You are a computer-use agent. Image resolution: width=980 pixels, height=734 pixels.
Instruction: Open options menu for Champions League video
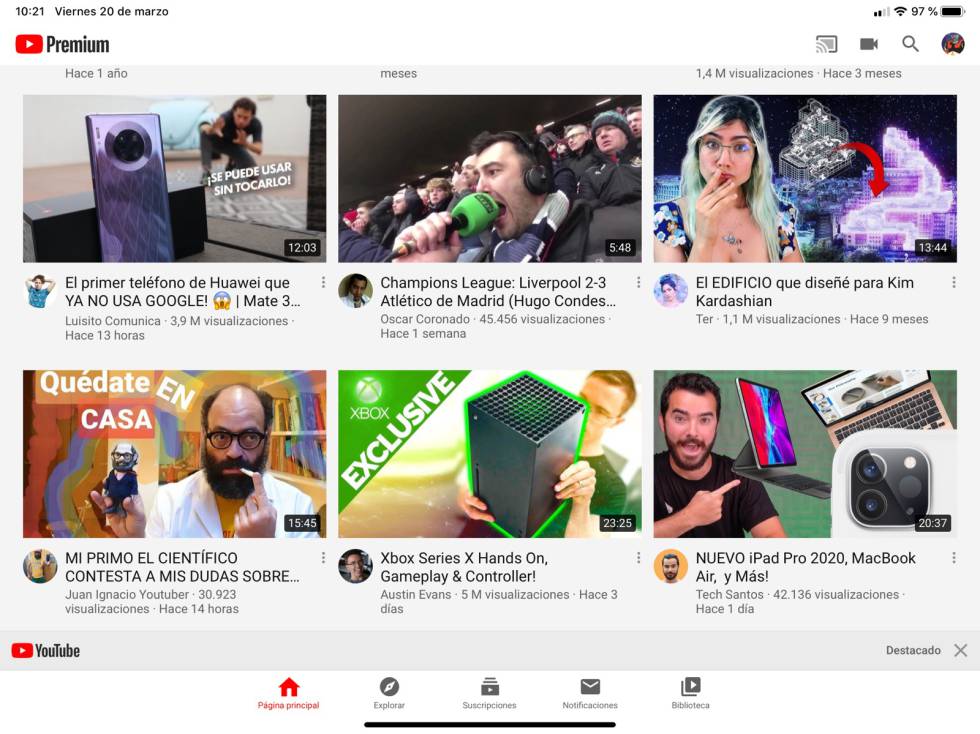pos(638,283)
